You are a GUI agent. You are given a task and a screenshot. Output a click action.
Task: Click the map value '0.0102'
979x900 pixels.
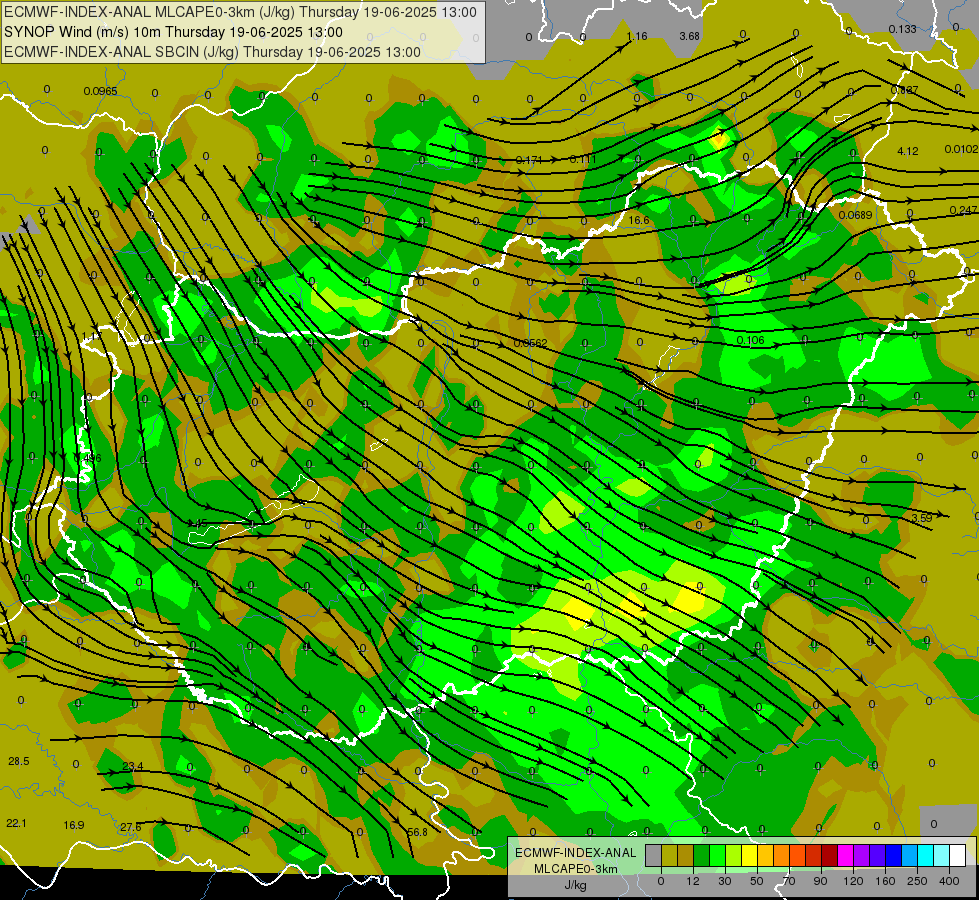pos(962,149)
